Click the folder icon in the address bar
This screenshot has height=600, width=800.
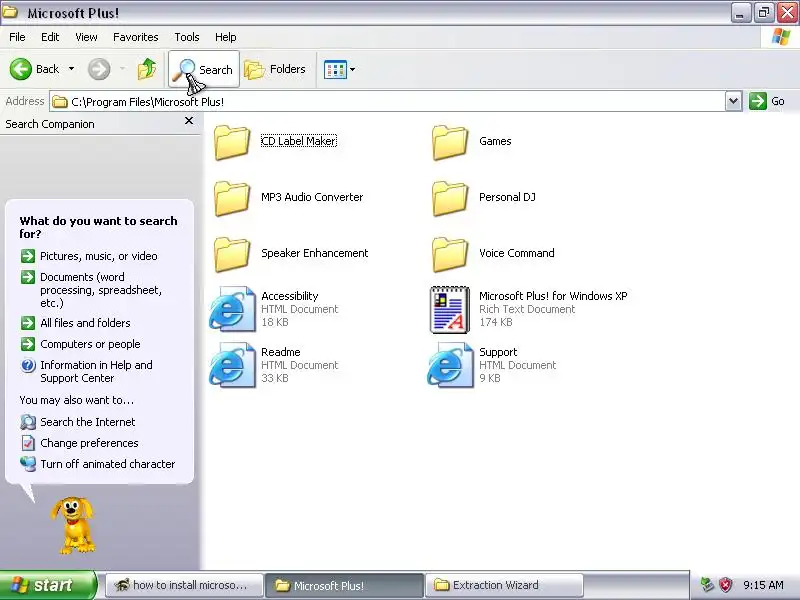point(60,102)
